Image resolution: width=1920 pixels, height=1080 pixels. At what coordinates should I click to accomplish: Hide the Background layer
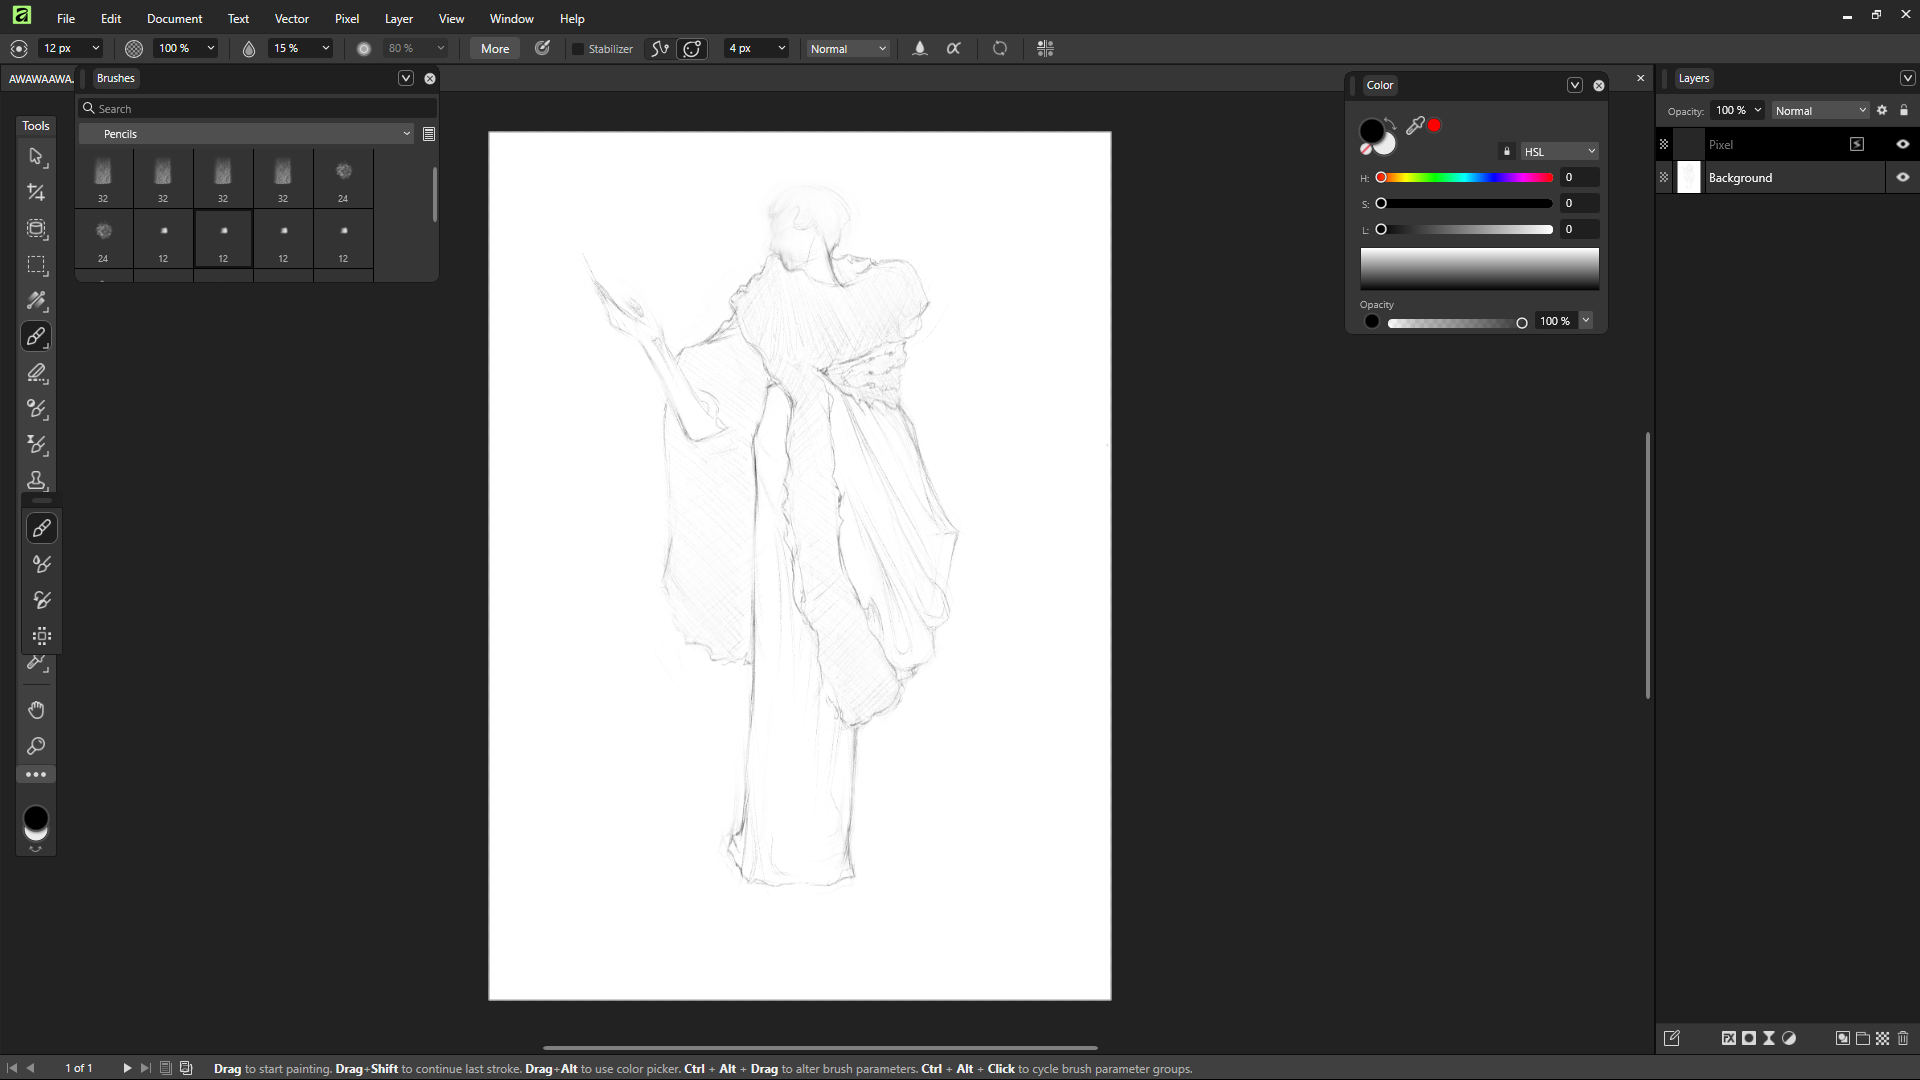pyautogui.click(x=1902, y=177)
